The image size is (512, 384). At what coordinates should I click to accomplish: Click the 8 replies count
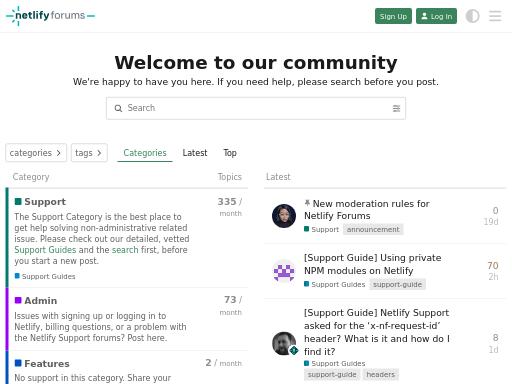tap(495, 338)
